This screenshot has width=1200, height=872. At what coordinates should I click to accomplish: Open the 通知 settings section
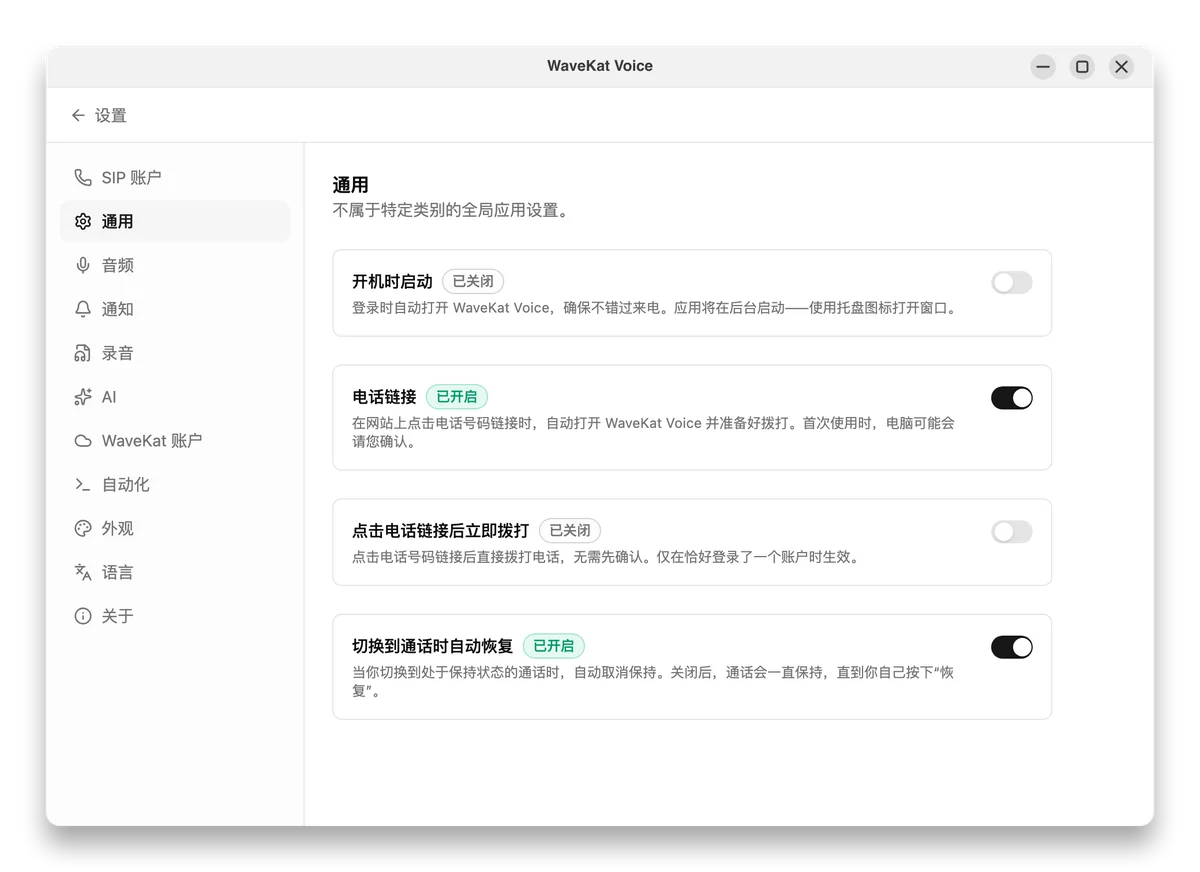[175, 310]
